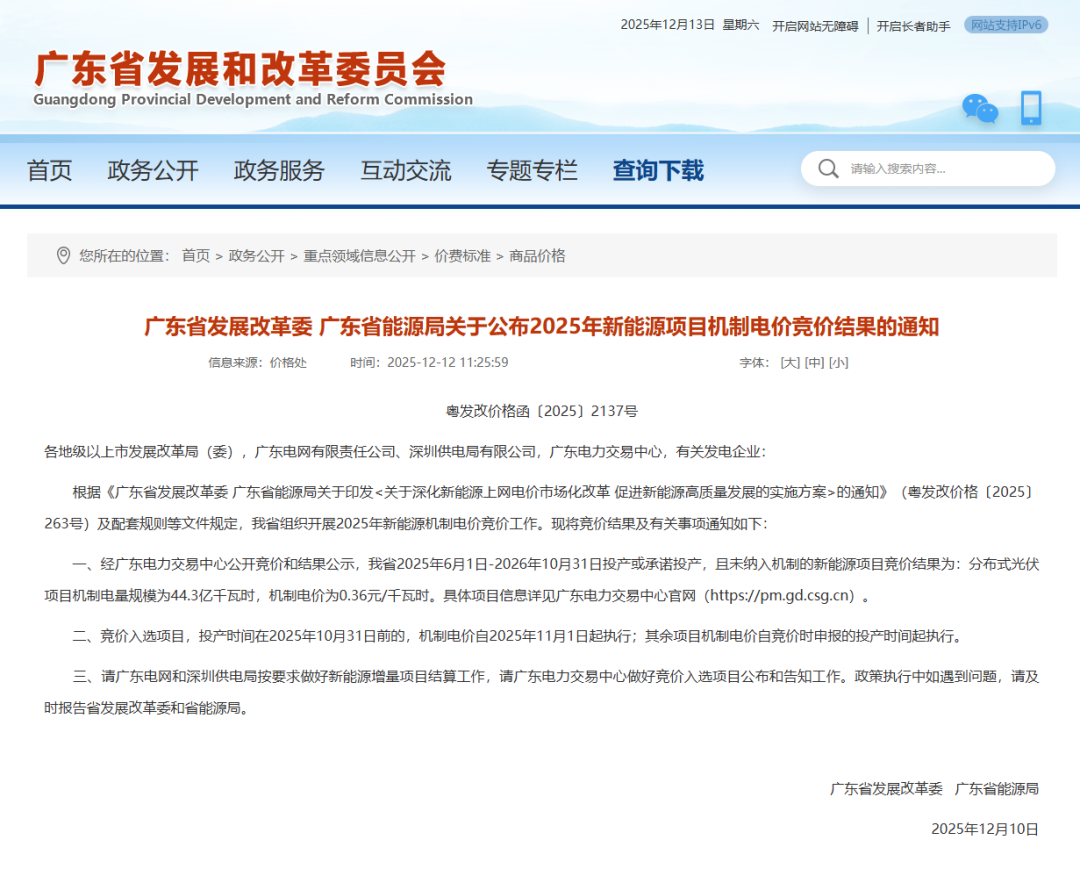Expand the 政务服务 navigation menu
This screenshot has height=876, width=1080.
click(x=279, y=171)
